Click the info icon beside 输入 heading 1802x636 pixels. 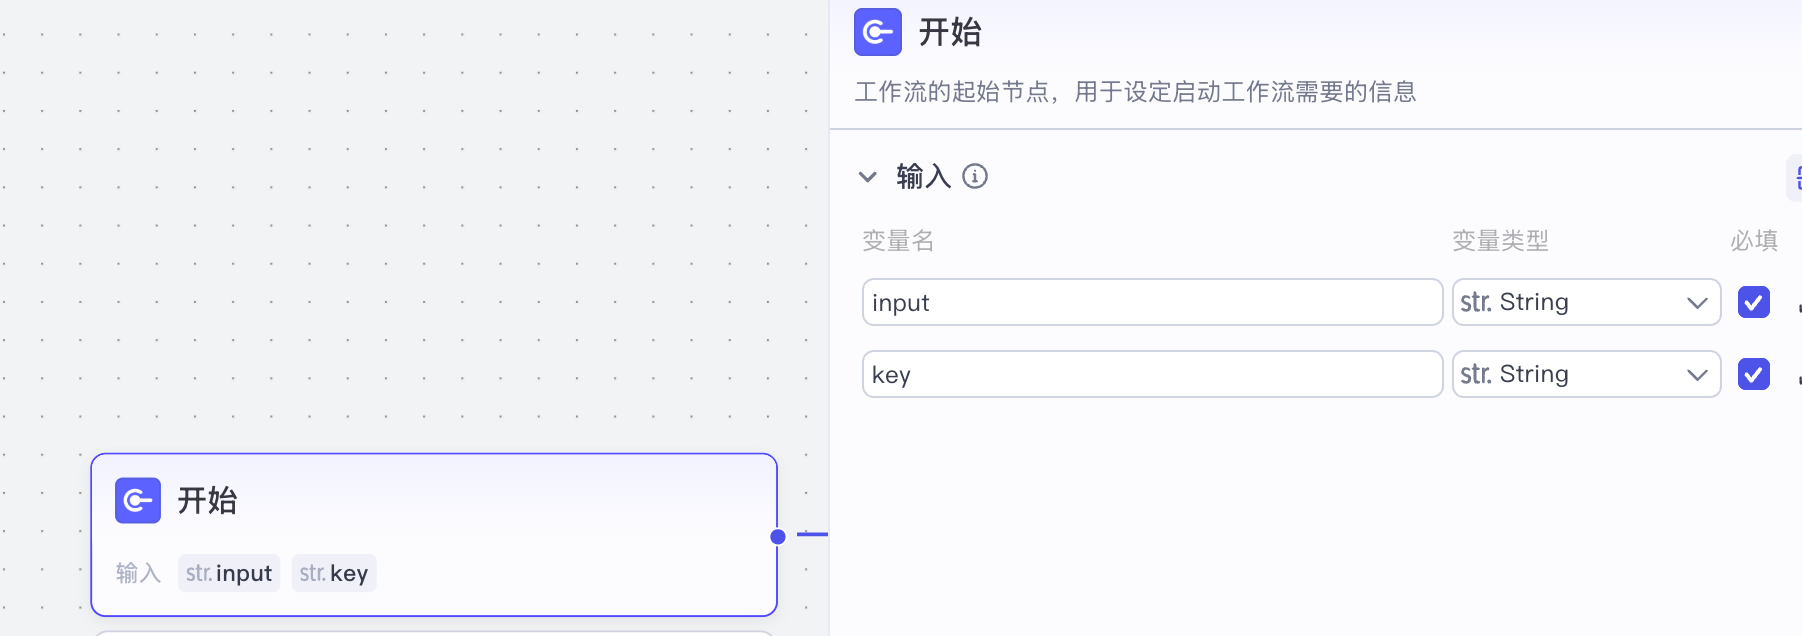[975, 177]
